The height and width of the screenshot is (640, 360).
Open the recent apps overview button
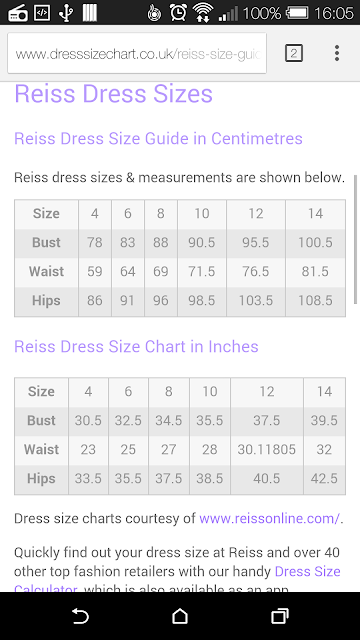click(x=280, y=616)
